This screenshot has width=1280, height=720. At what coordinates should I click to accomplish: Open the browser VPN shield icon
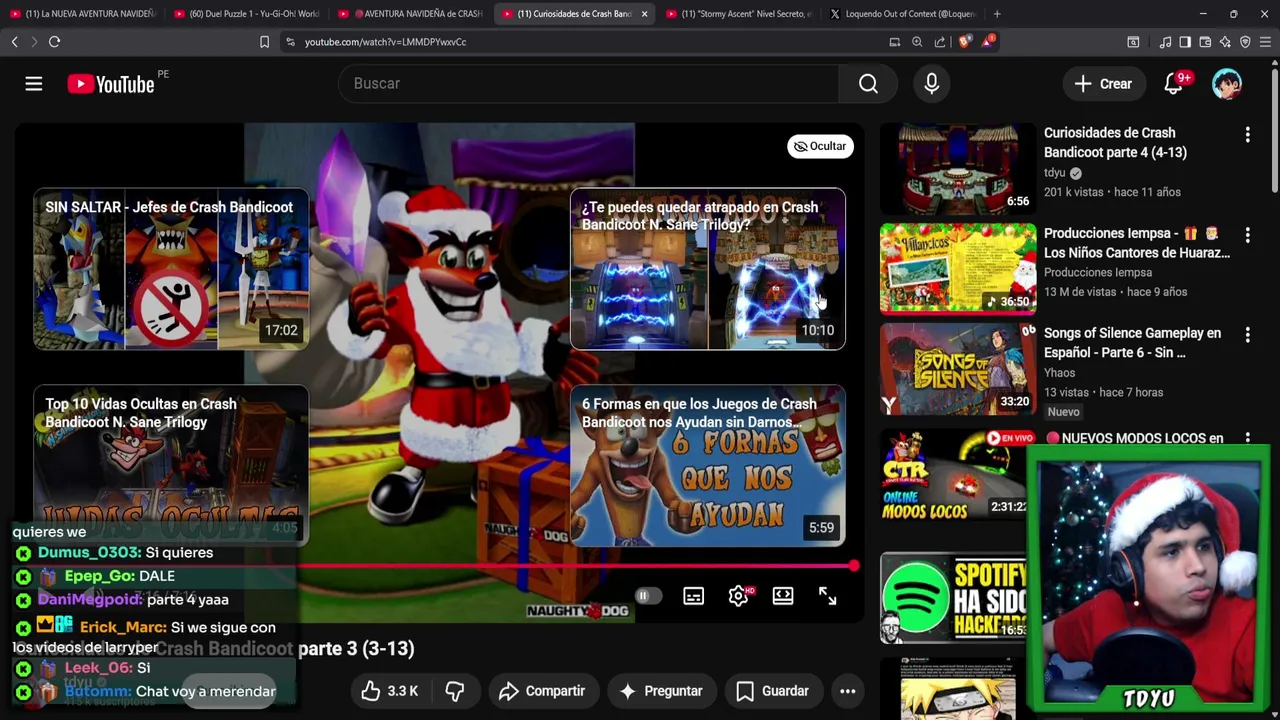click(1245, 42)
